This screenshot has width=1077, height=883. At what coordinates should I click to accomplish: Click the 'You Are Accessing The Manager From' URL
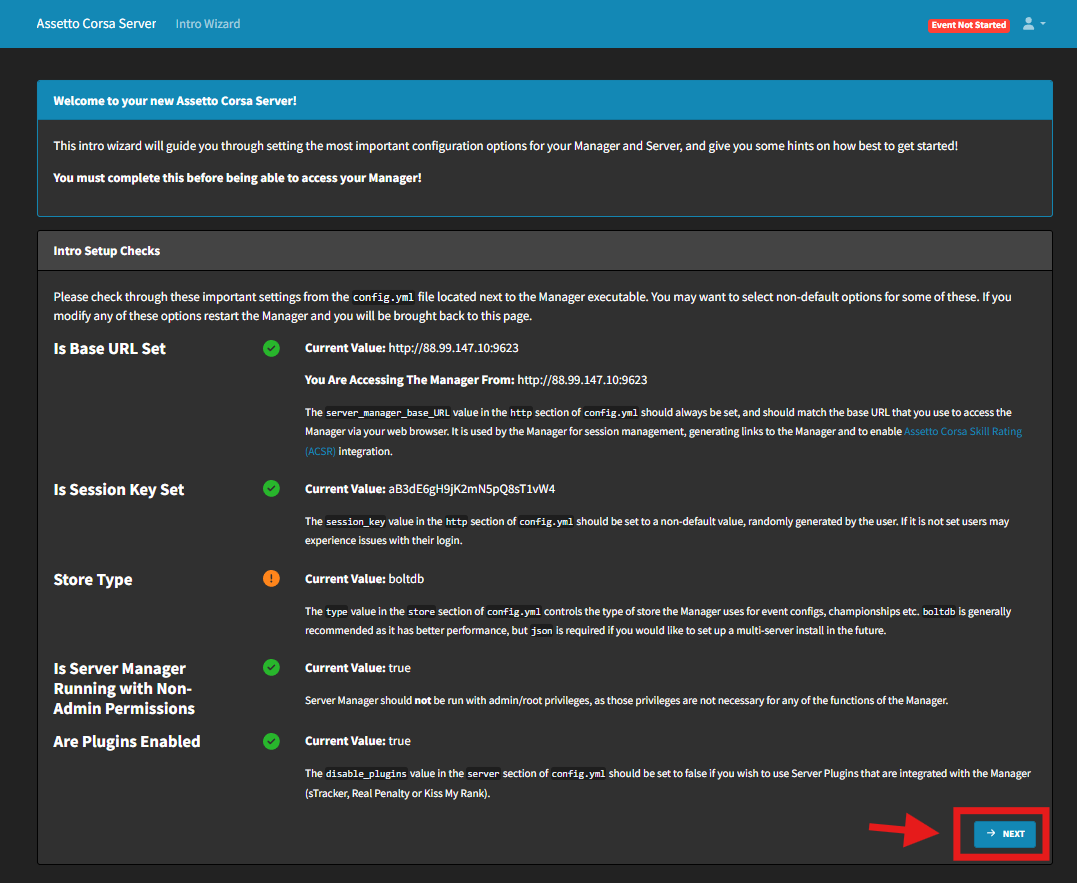click(x=582, y=380)
